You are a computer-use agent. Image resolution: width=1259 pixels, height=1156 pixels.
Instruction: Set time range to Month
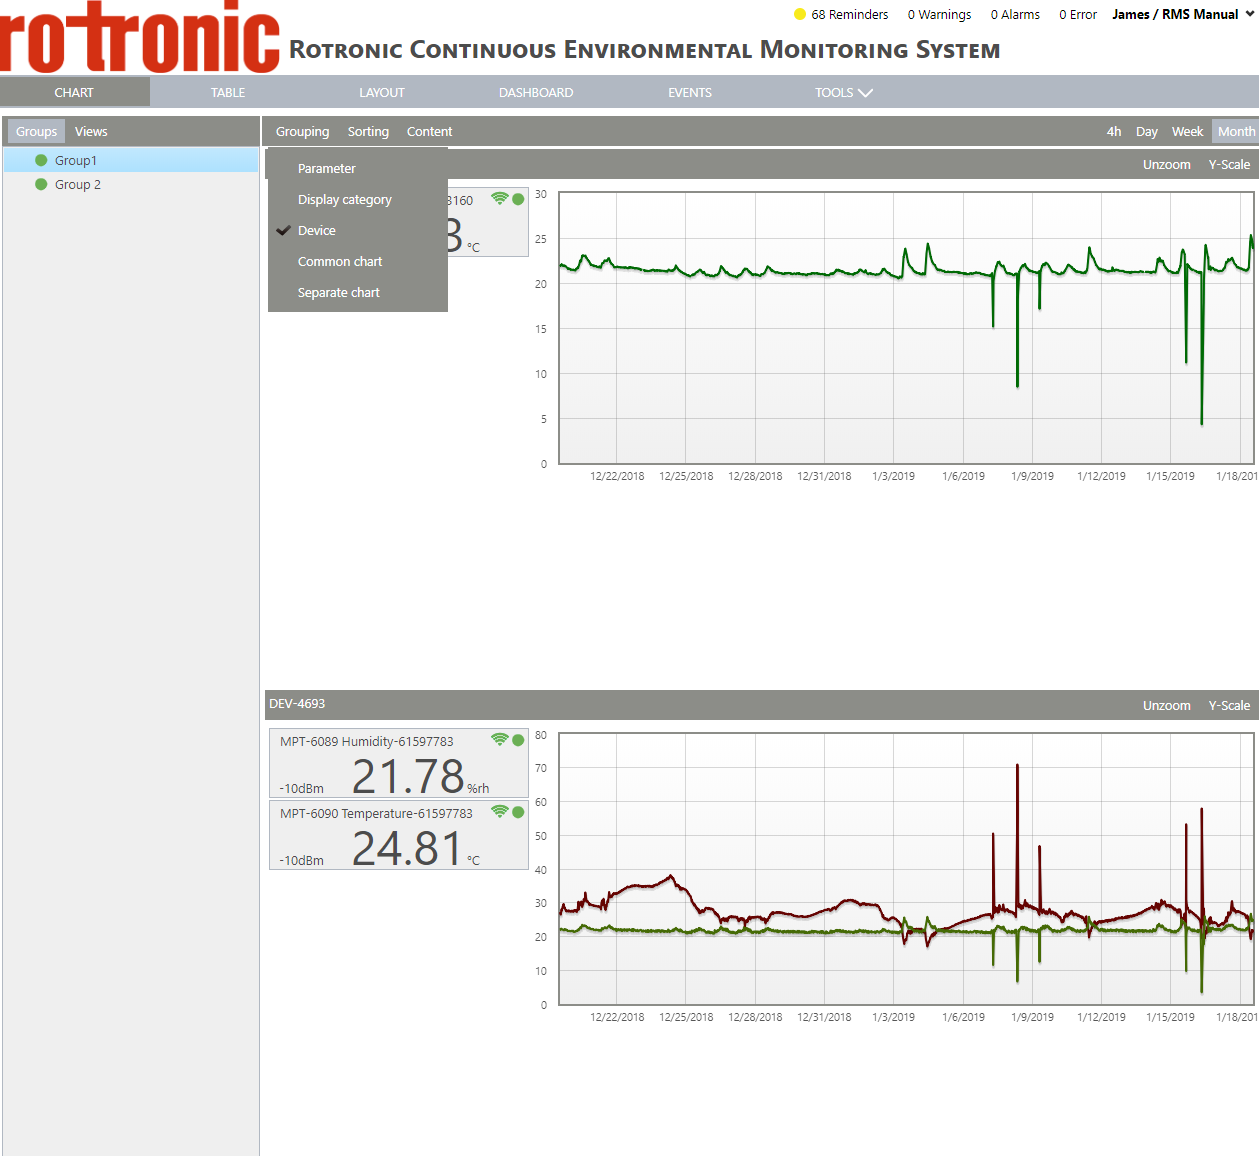pyautogui.click(x=1236, y=131)
